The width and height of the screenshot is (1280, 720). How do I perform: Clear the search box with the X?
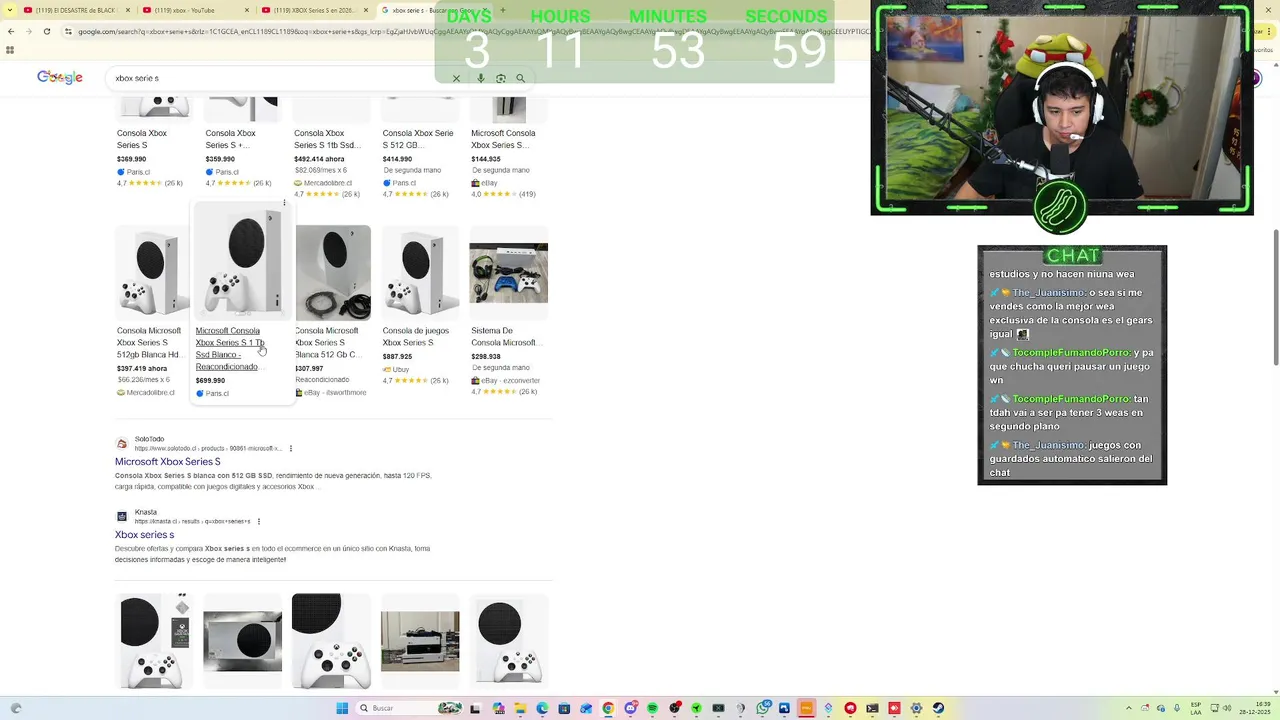[x=456, y=78]
